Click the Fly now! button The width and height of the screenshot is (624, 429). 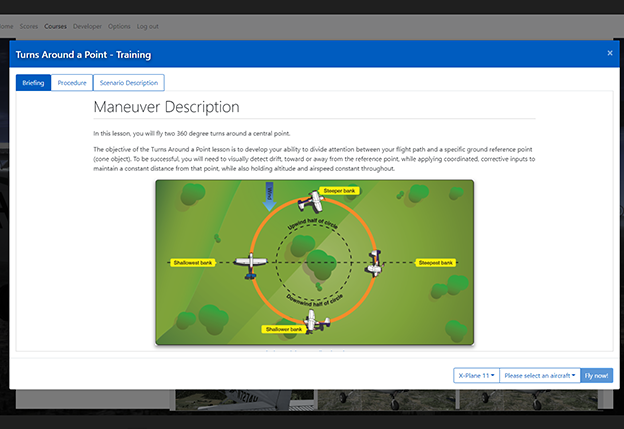597,375
